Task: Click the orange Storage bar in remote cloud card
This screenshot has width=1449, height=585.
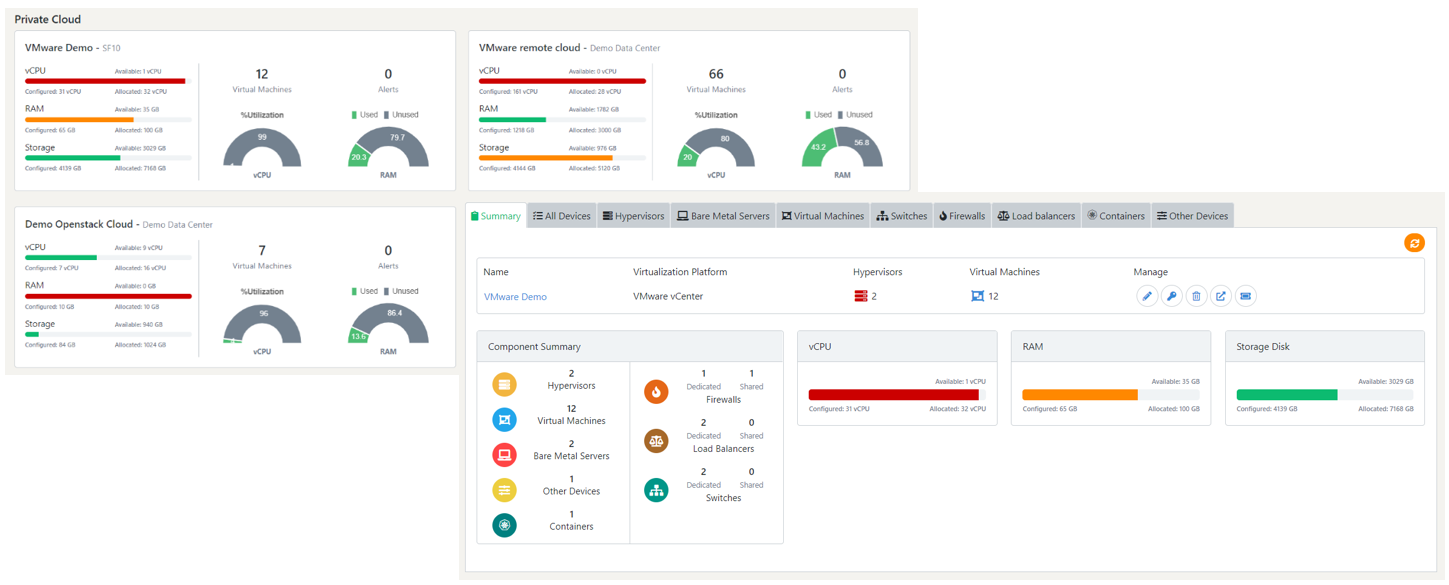Action: (x=546, y=158)
